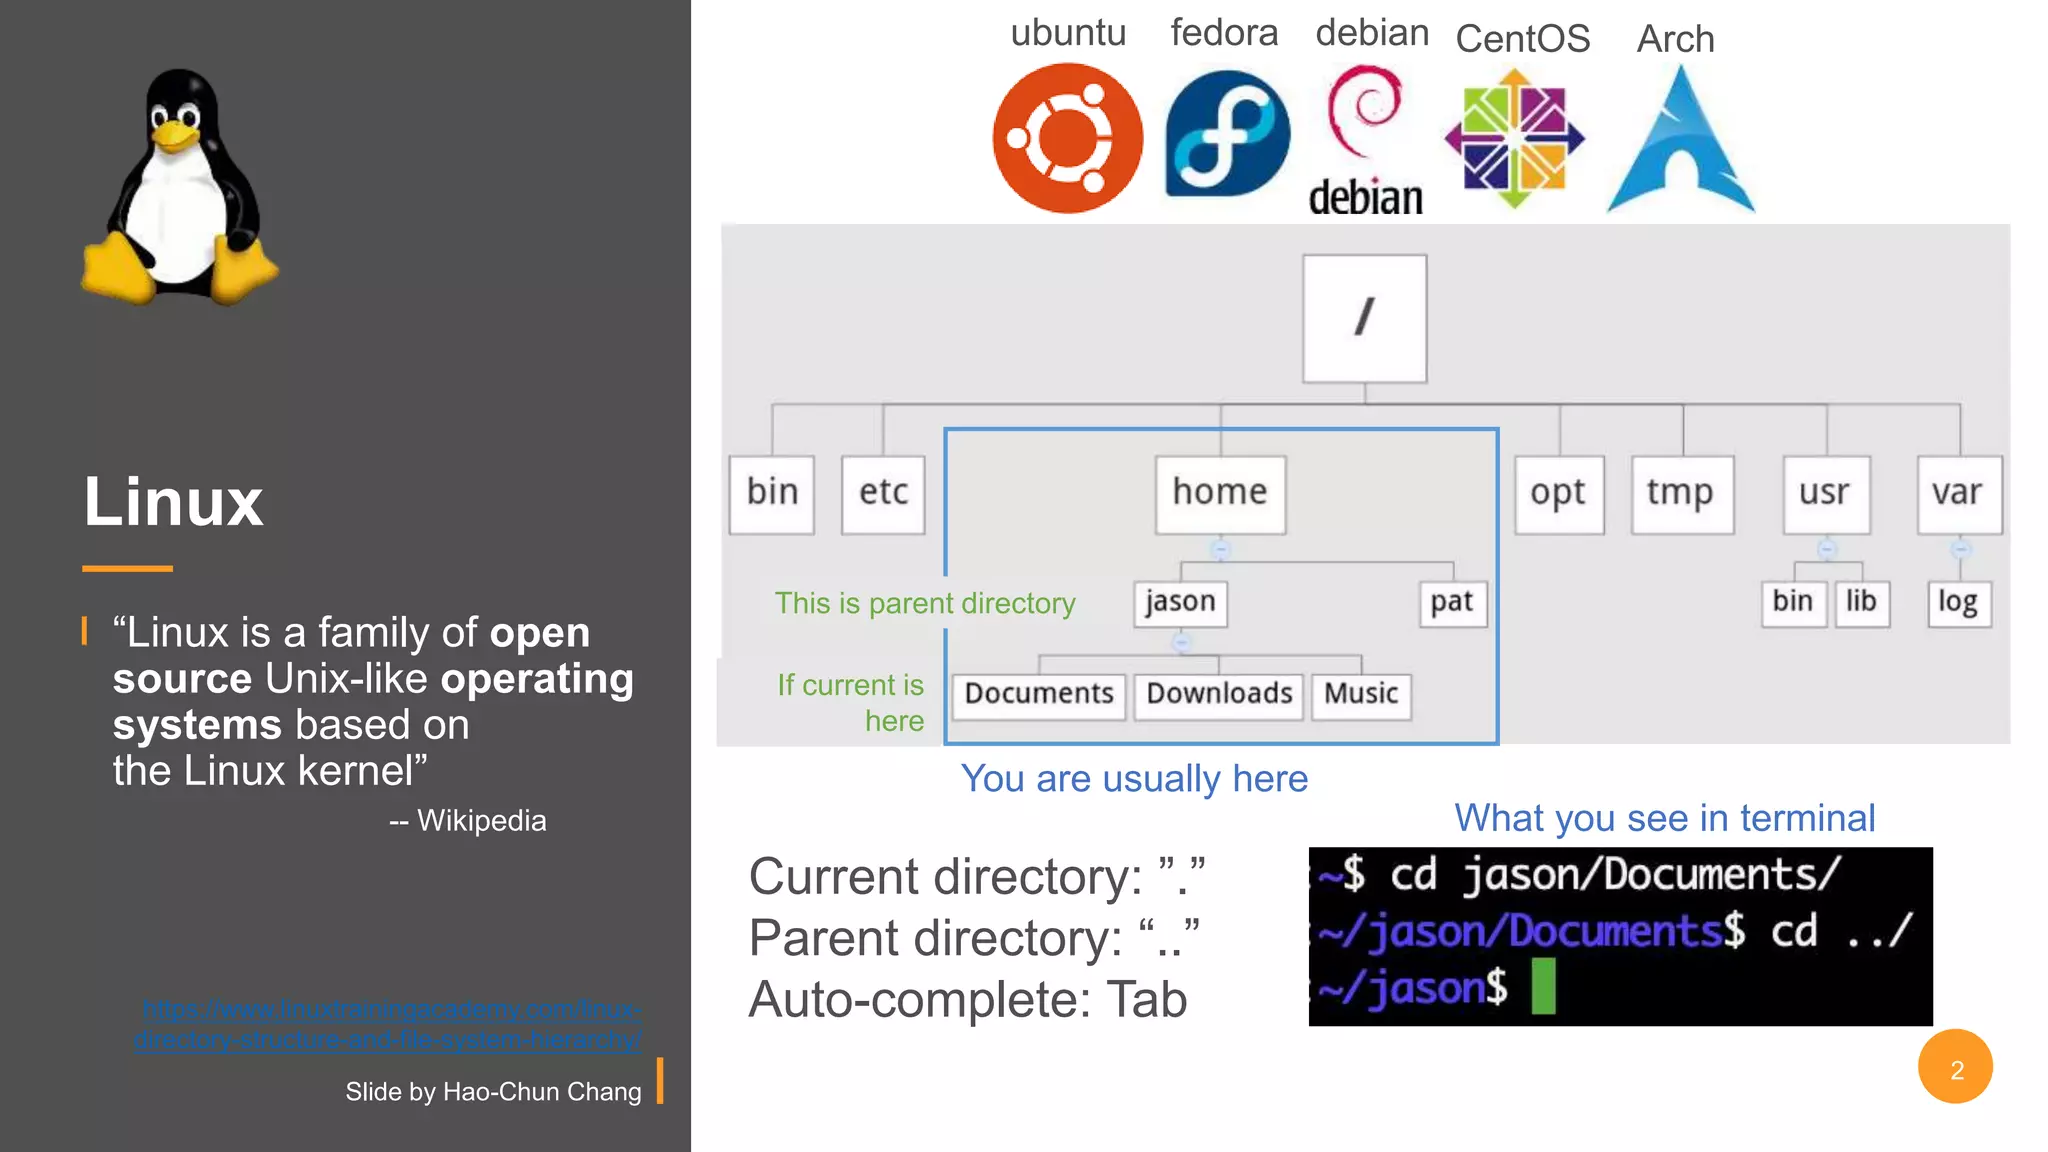Click the CentOS logo icon
This screenshot has height=1152, width=2048.
pos(1514,138)
